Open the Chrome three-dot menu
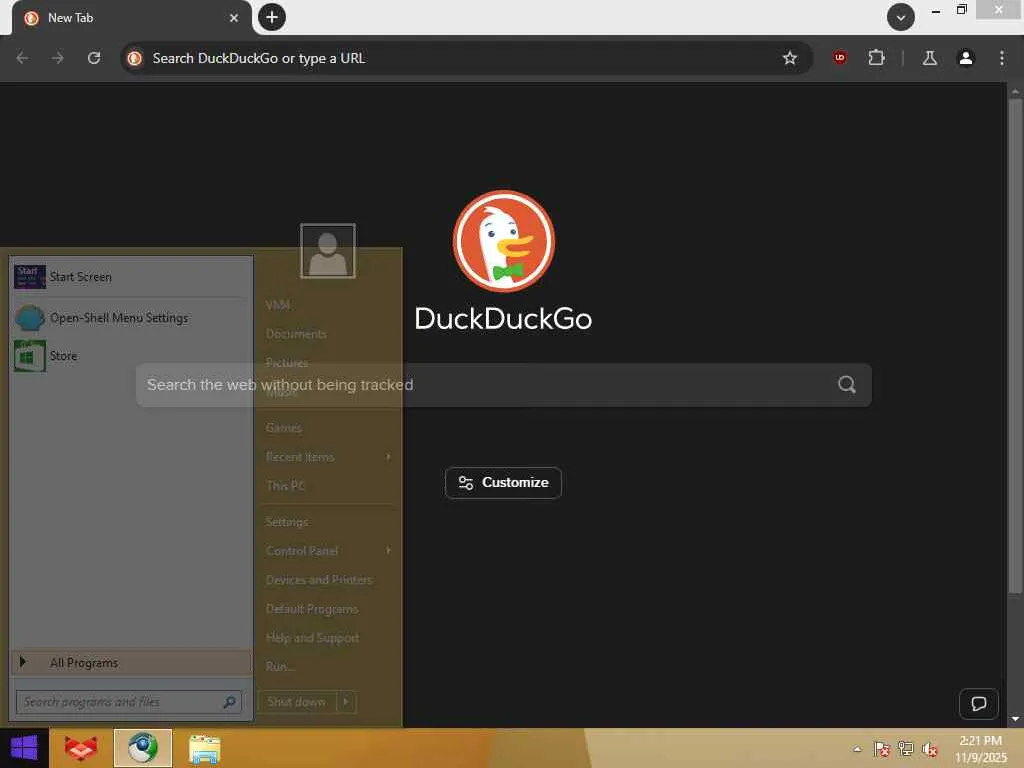Viewport: 1024px width, 768px height. (1002, 58)
